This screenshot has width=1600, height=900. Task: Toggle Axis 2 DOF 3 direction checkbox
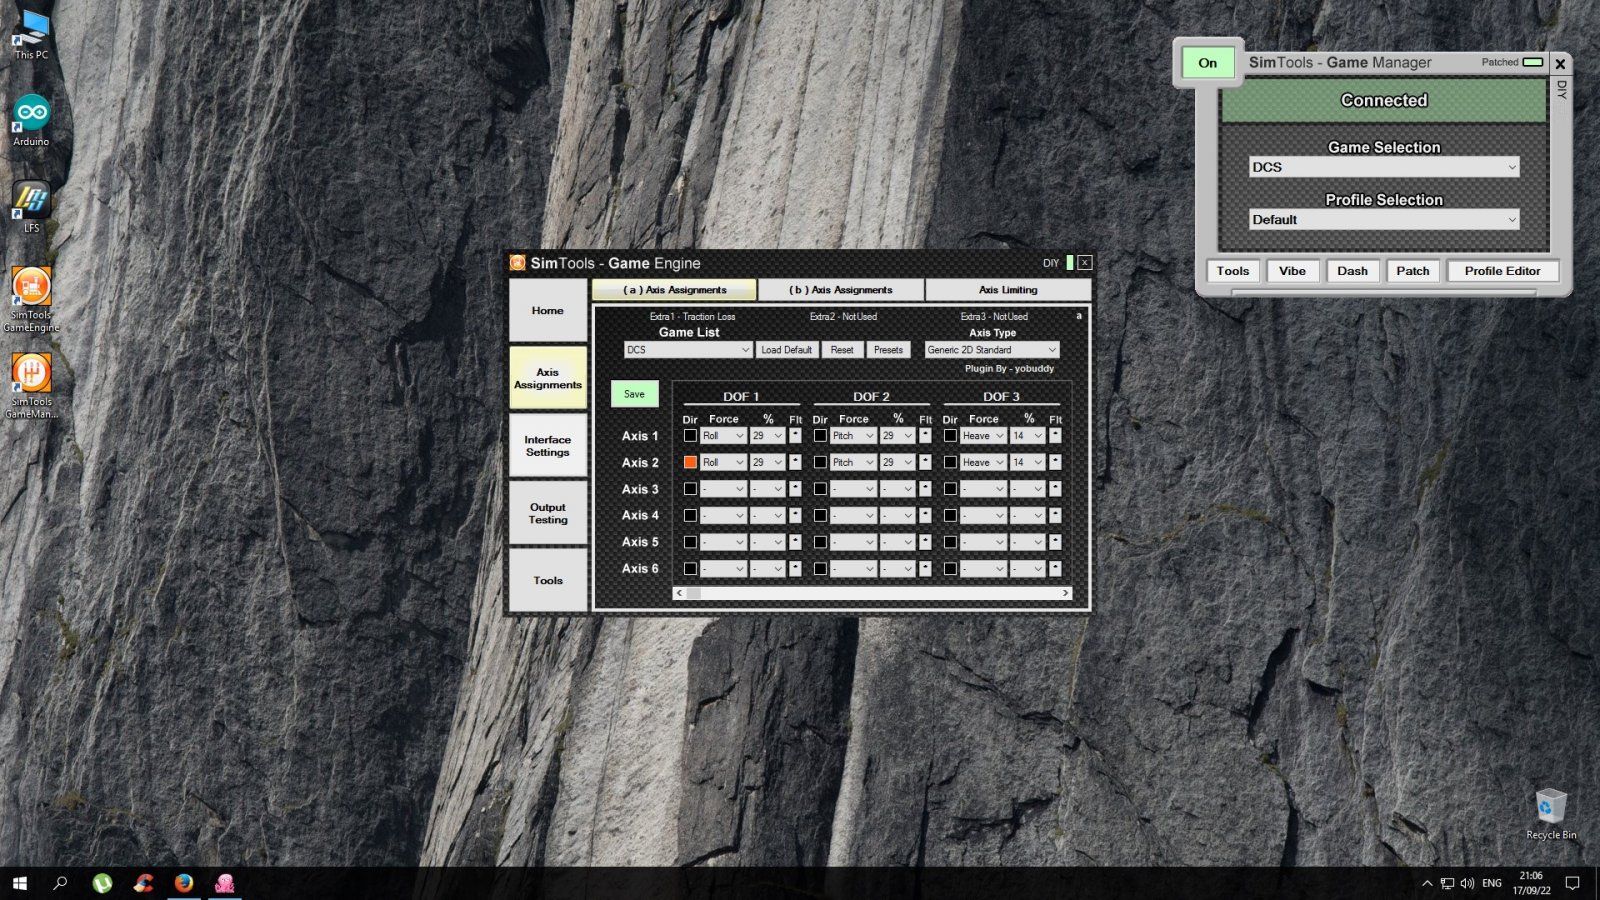(x=950, y=462)
